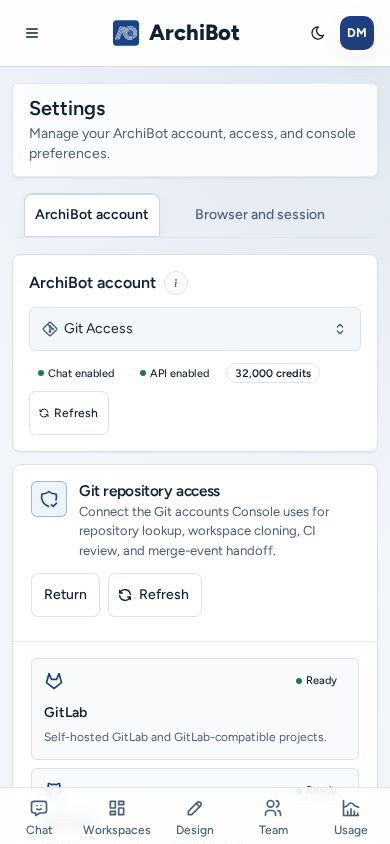The width and height of the screenshot is (390, 844).
Task: Open the DM user avatar menu
Action: [357, 33]
